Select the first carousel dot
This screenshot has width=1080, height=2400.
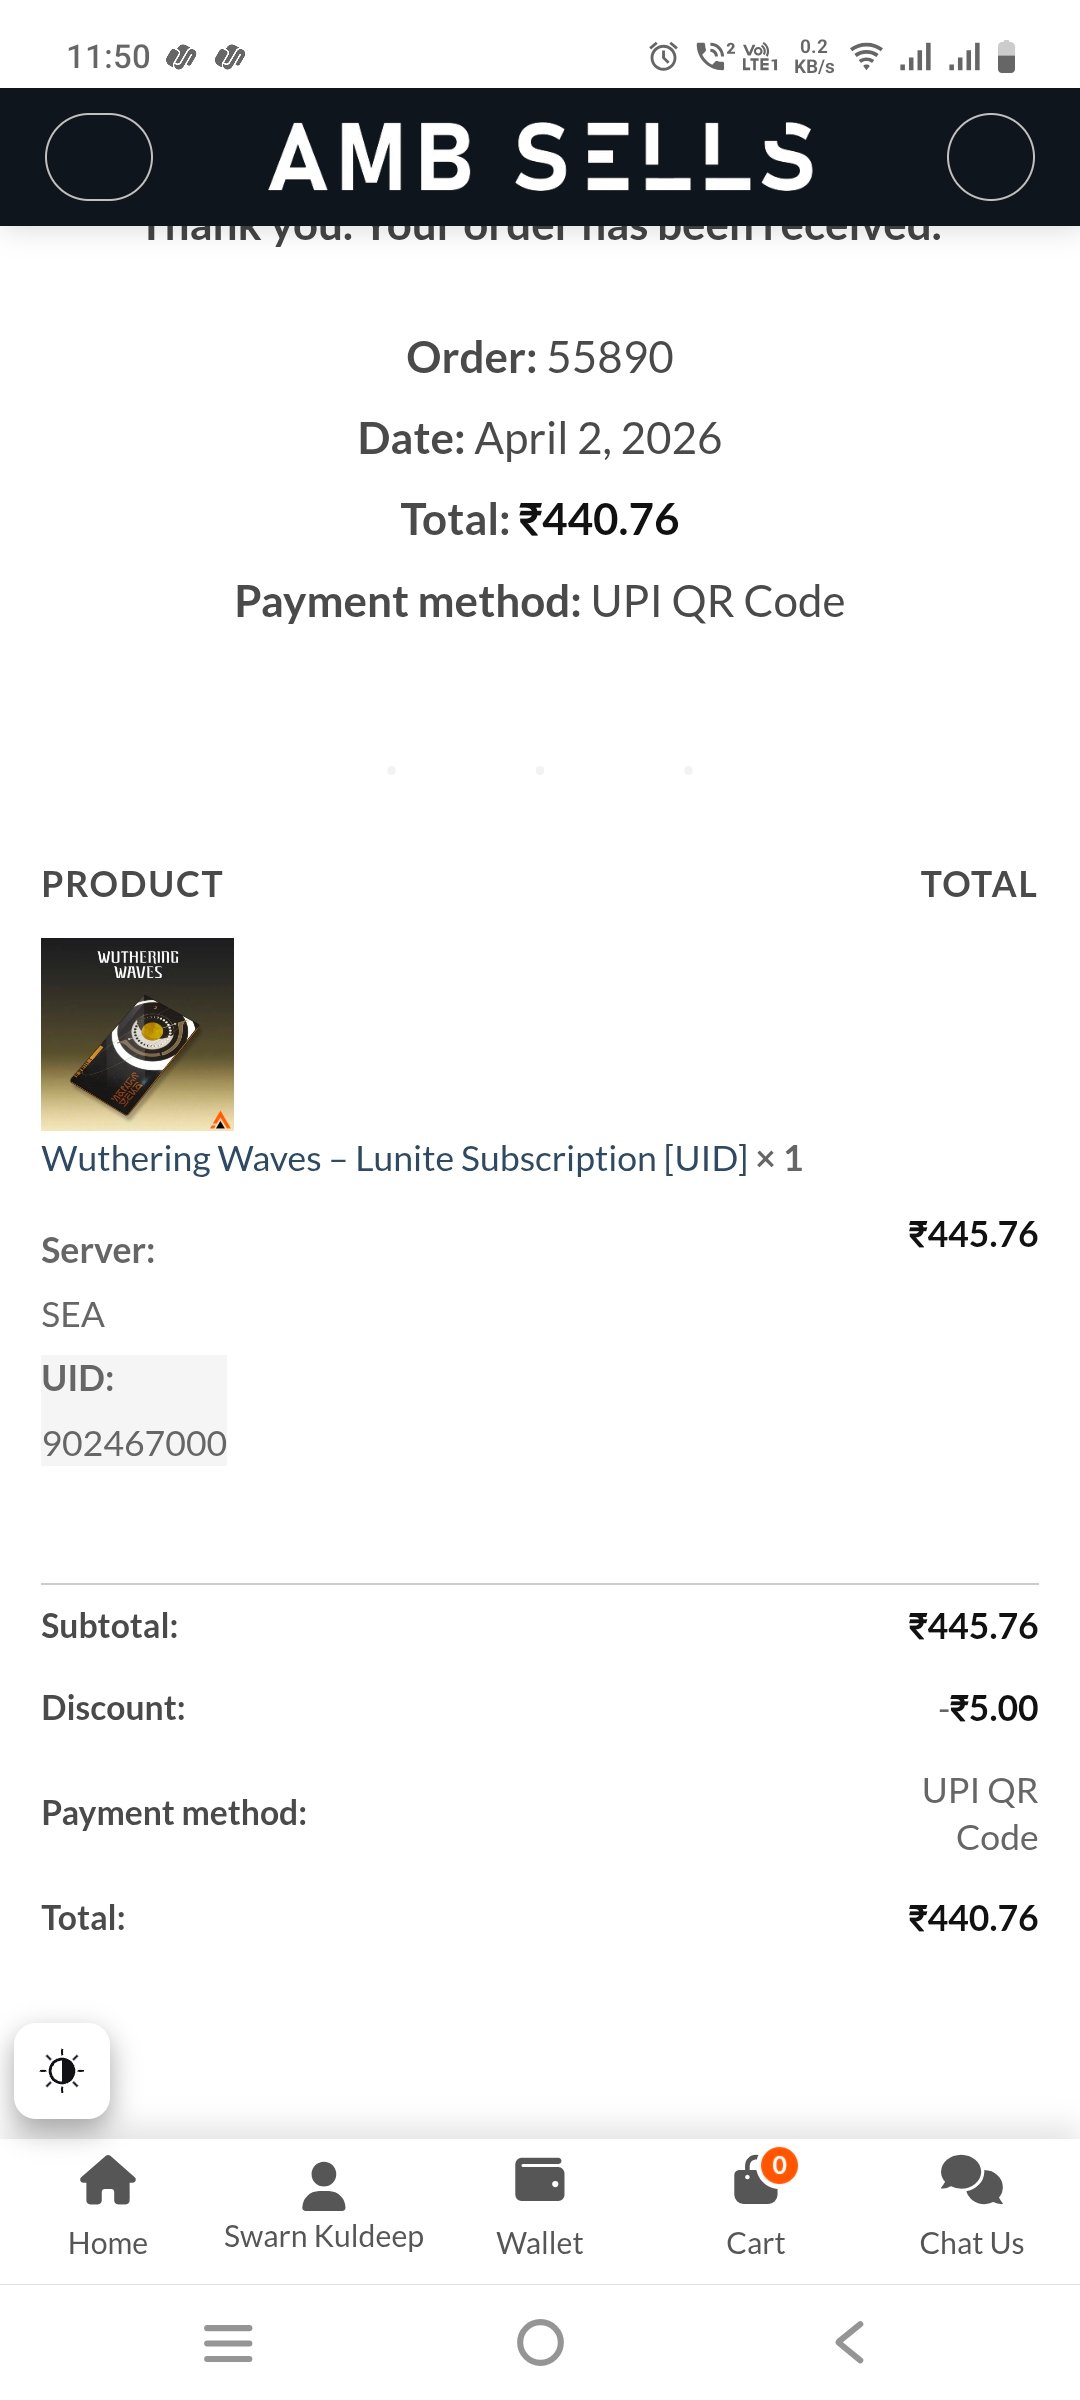point(392,770)
